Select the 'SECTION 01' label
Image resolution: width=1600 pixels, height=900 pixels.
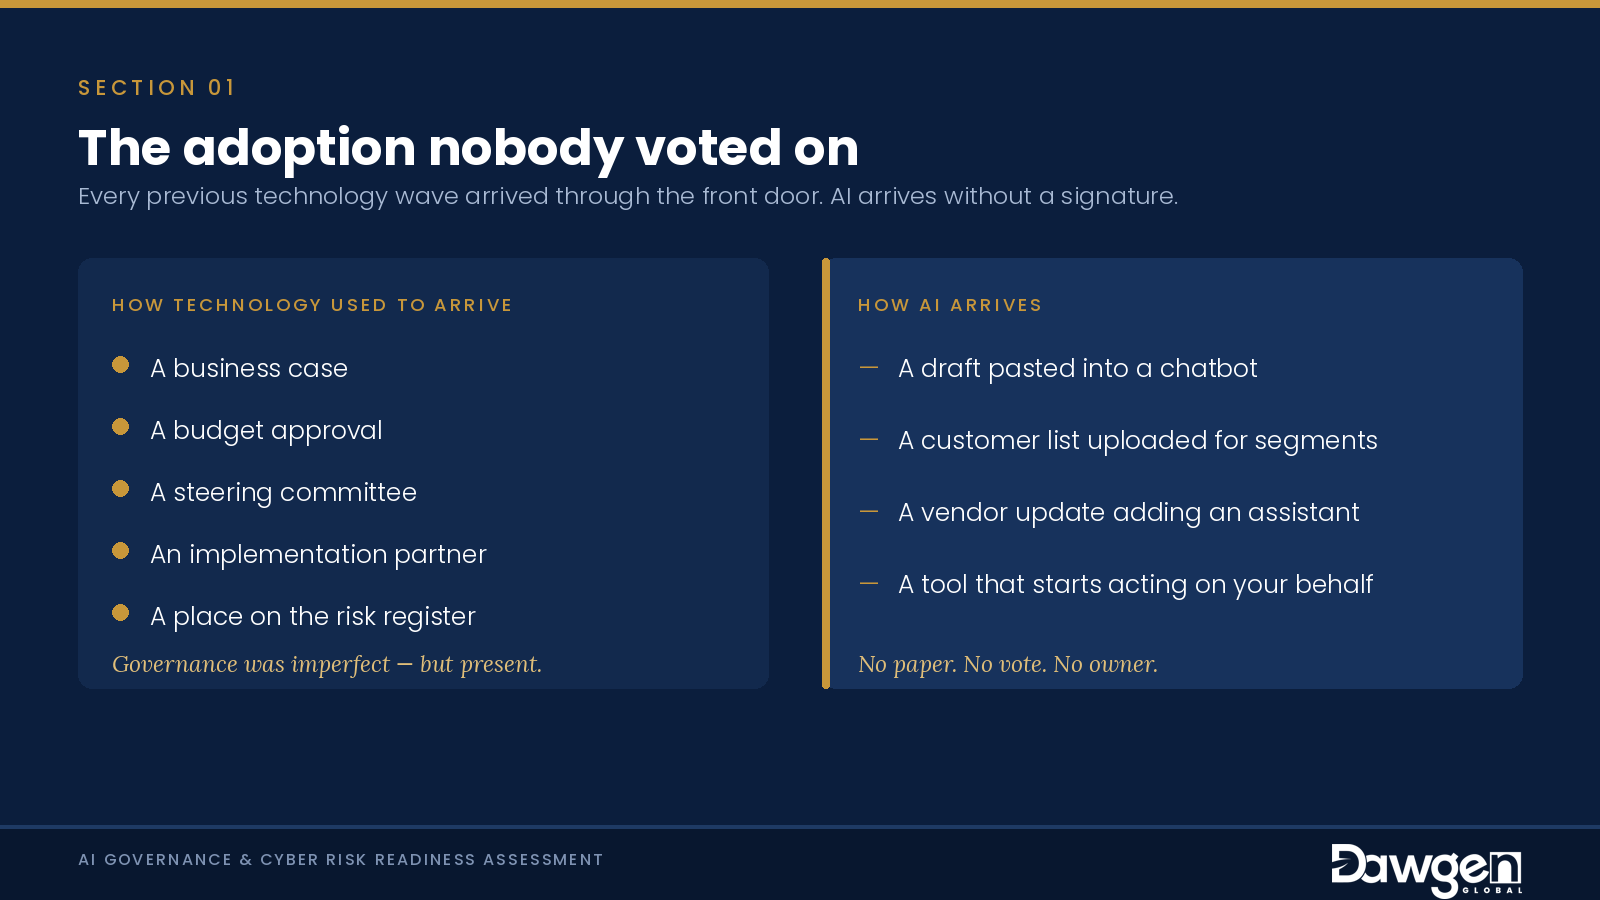point(157,88)
